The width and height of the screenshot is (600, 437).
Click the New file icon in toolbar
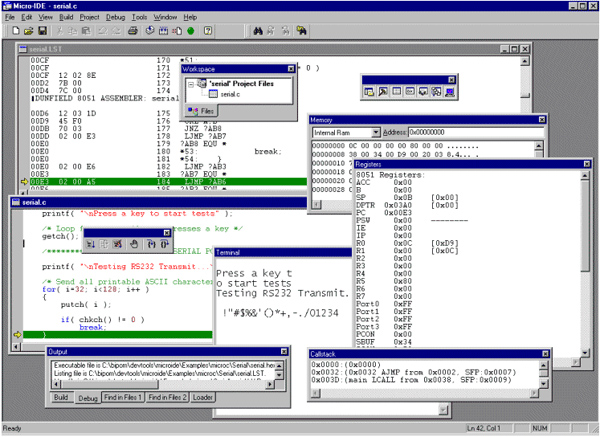[17, 31]
